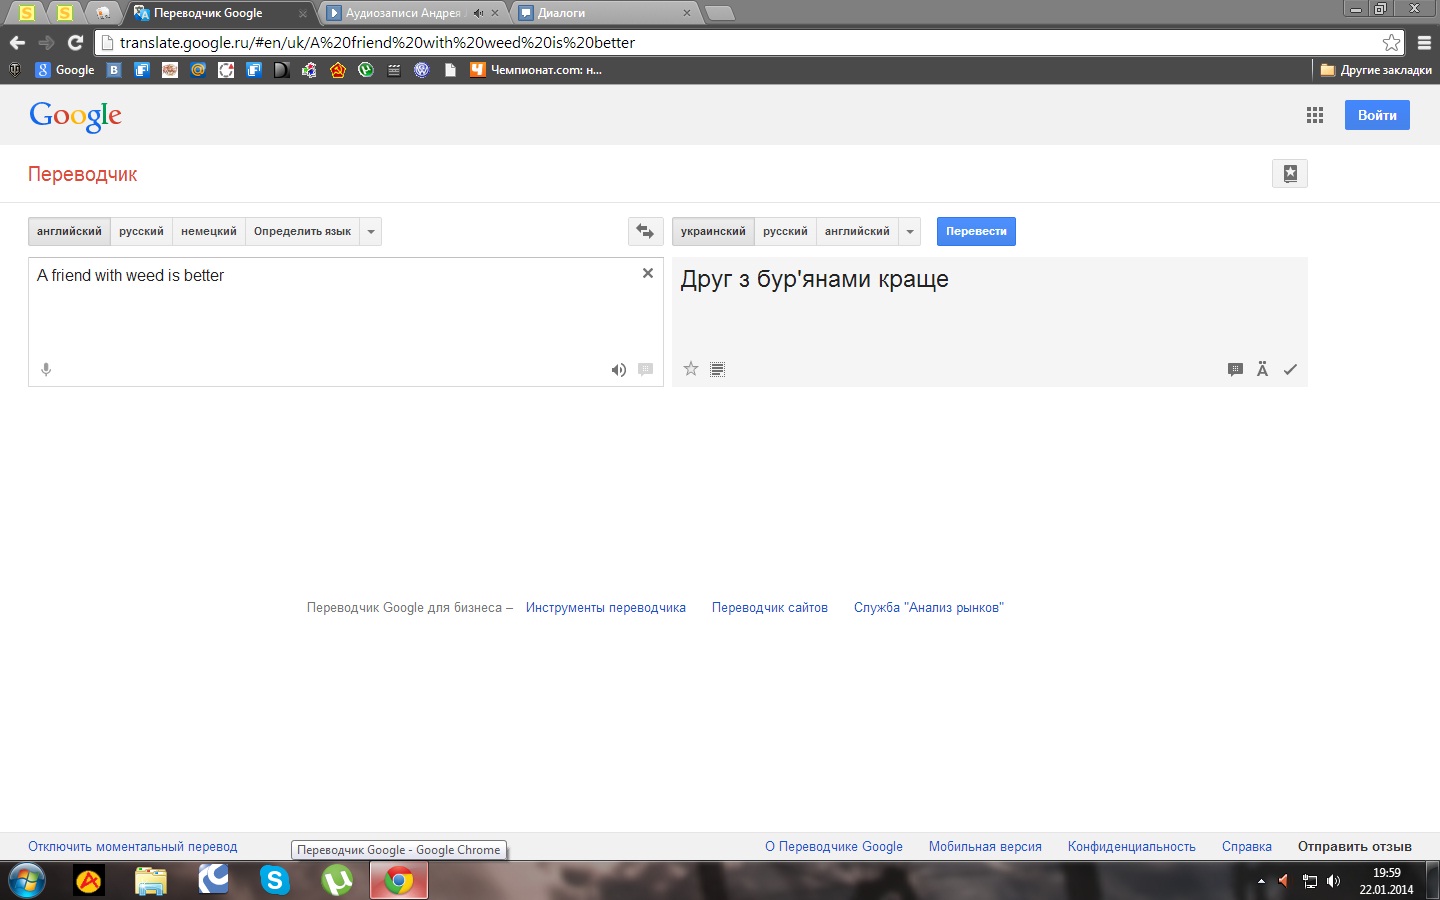Star the translation to save it

click(690, 369)
